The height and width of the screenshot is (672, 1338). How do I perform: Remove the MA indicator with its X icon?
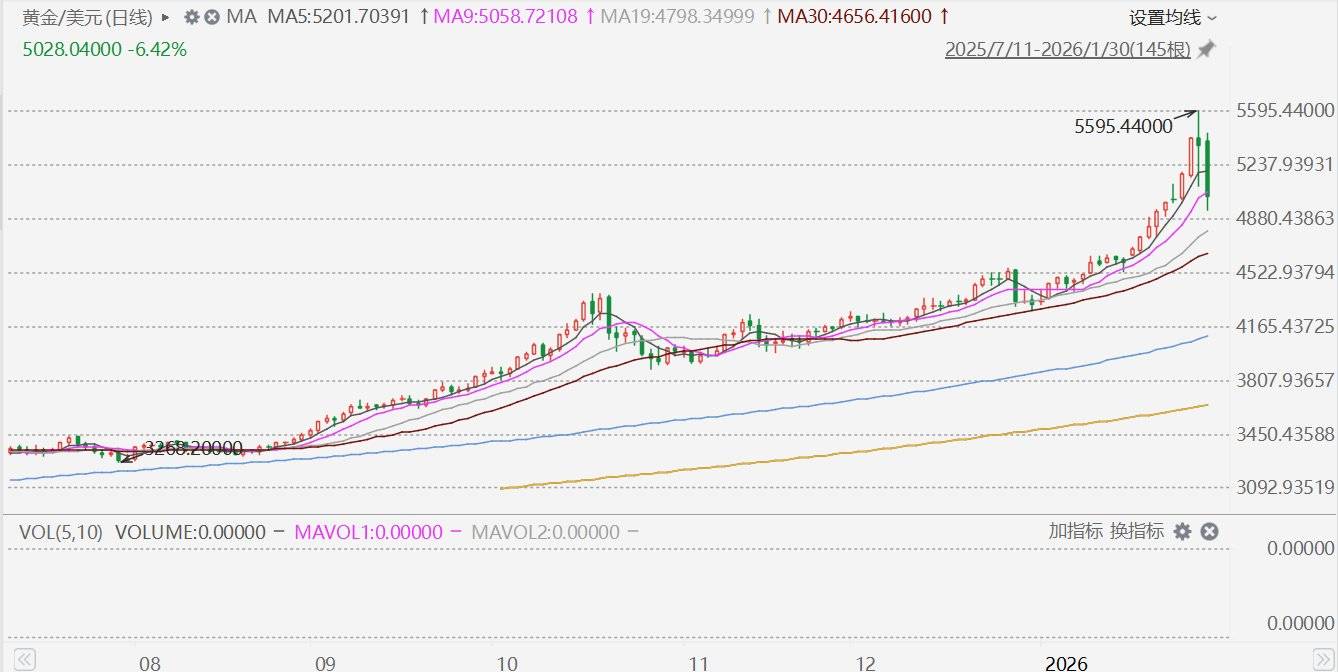point(212,17)
